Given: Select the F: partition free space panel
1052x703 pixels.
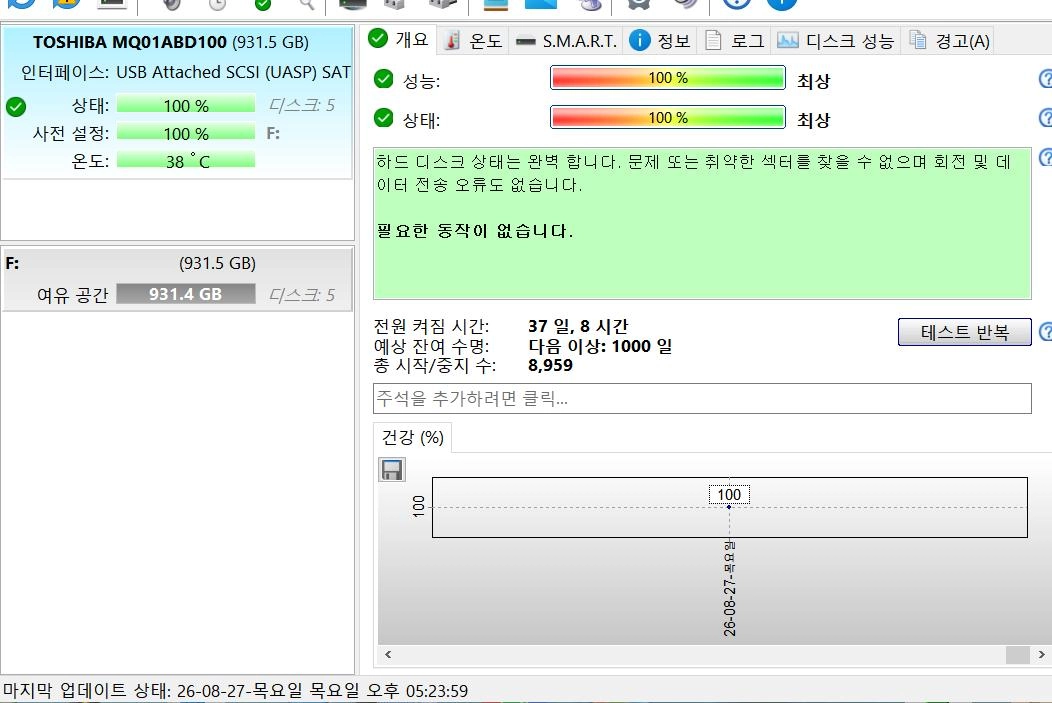Looking at the screenshot, I should tap(177, 279).
